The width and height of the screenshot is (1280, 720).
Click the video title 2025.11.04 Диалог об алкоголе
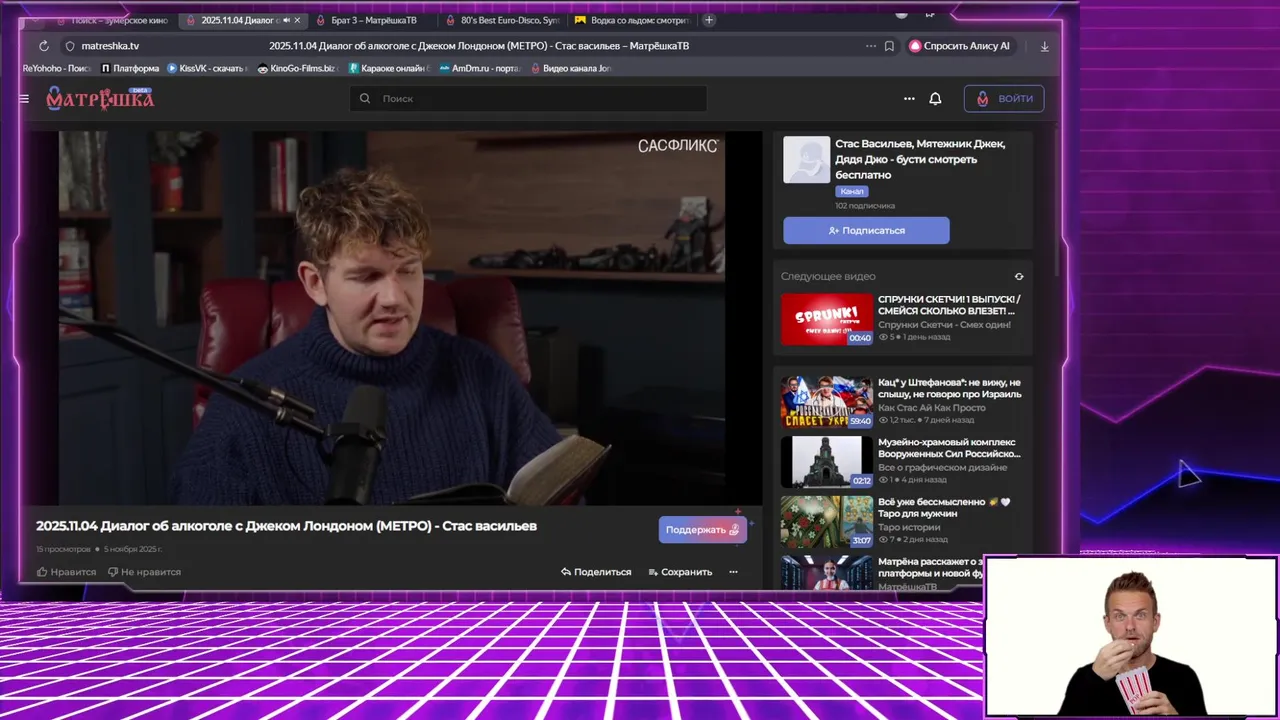pos(286,526)
